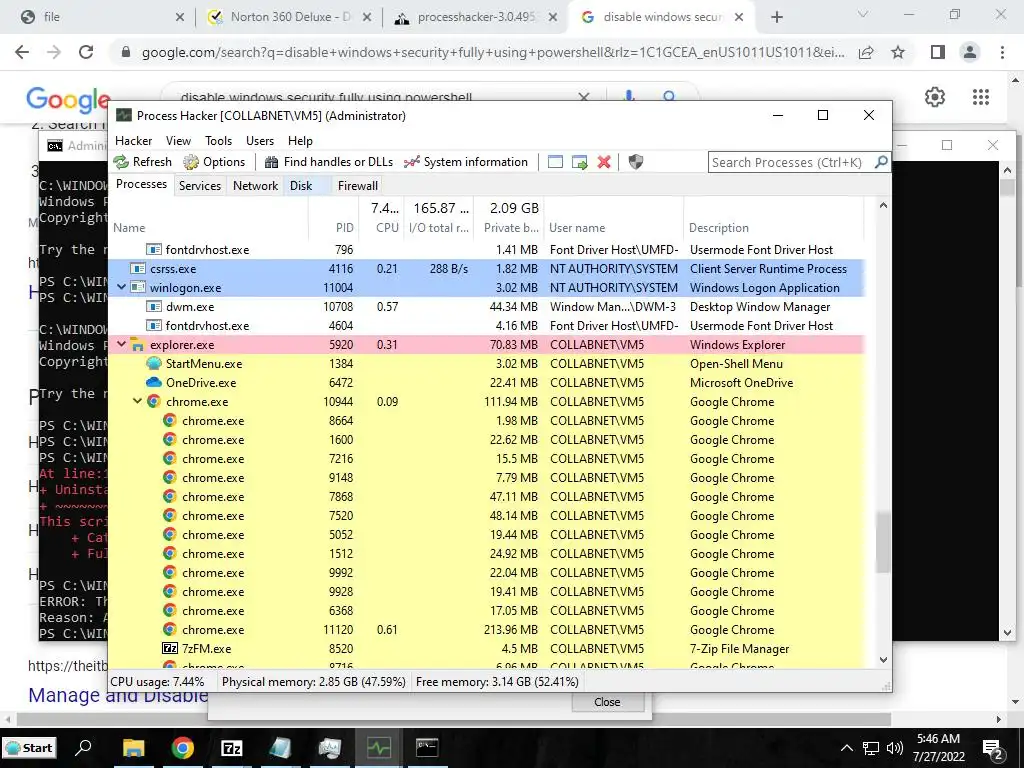Select the StartMenu.exe shell icon
Viewport: 1024px width, 768px height.
pos(153,364)
